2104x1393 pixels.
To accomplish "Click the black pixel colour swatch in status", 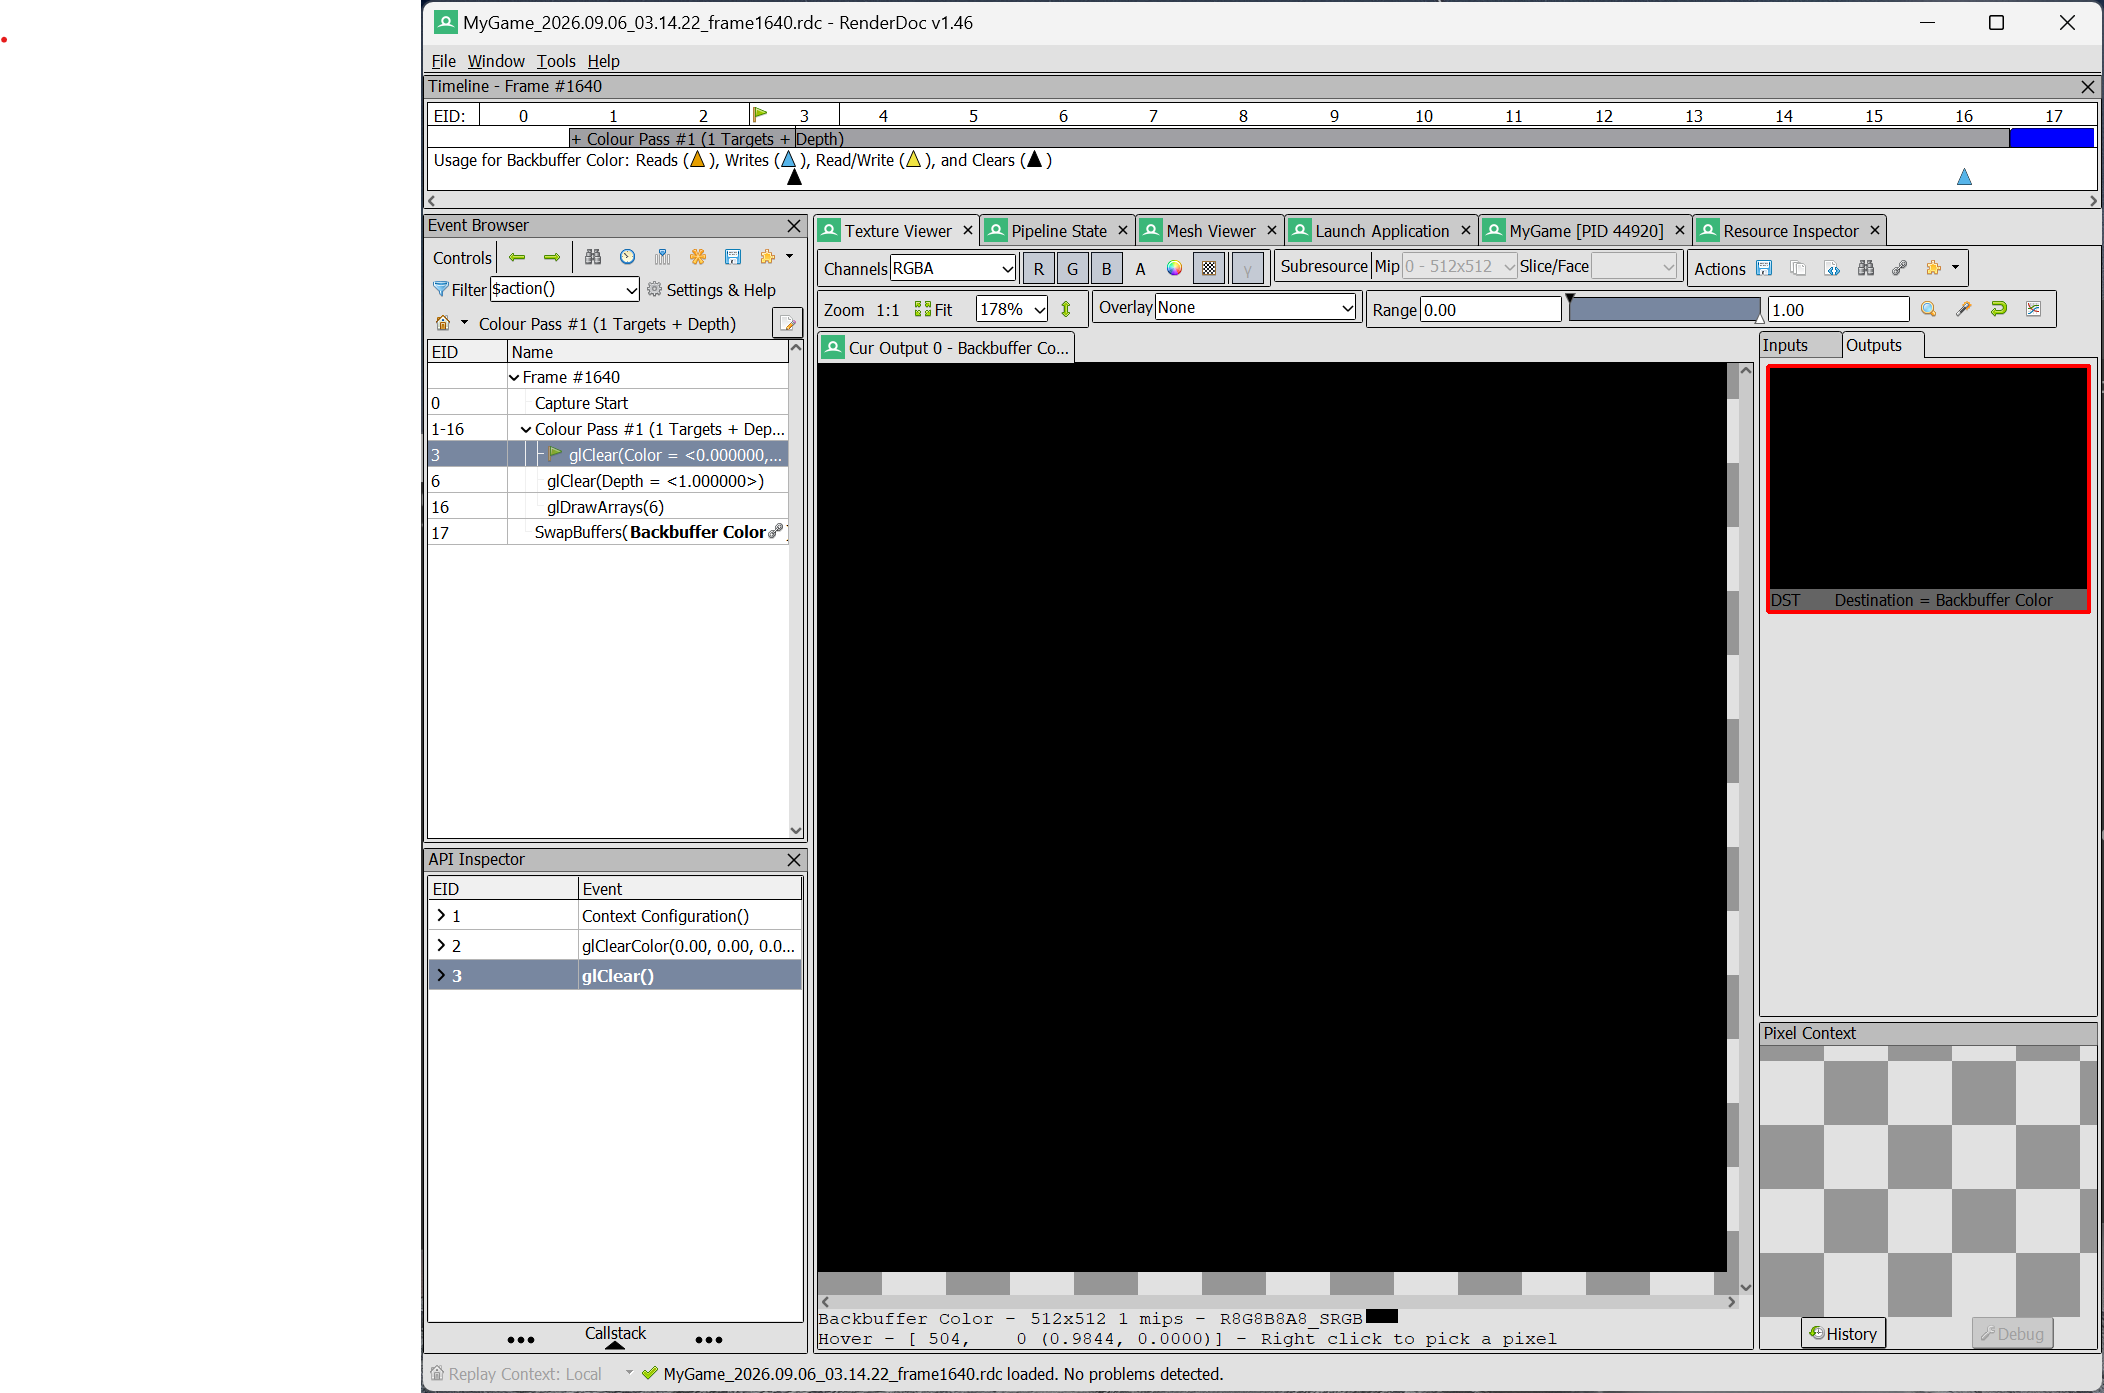I will pyautogui.click(x=1381, y=1316).
